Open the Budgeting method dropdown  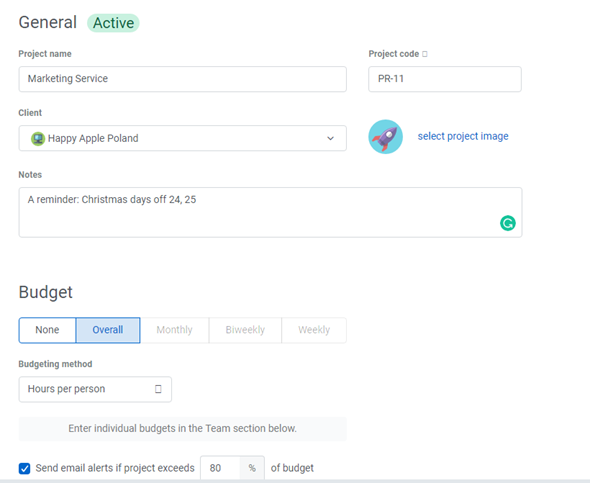tap(95, 389)
